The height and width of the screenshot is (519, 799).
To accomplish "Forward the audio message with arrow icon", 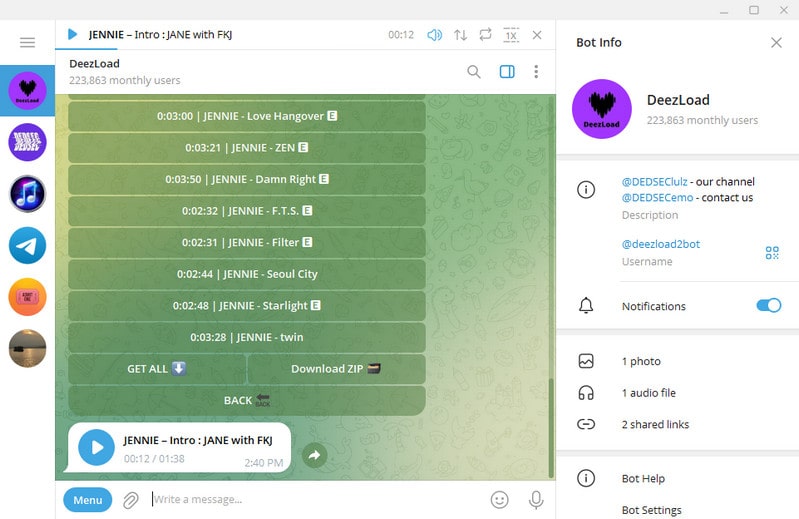I will (314, 455).
